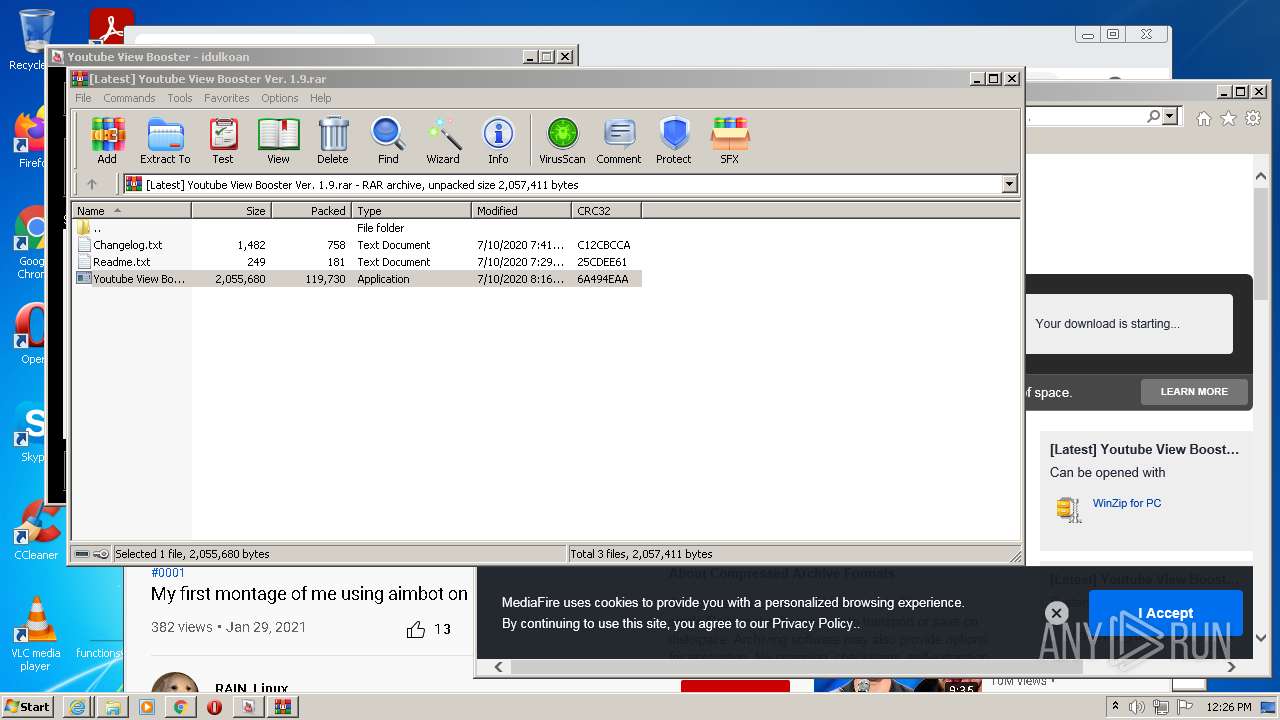This screenshot has width=1280, height=720.
Task: Launch the Wizard wand icon
Action: click(443, 140)
